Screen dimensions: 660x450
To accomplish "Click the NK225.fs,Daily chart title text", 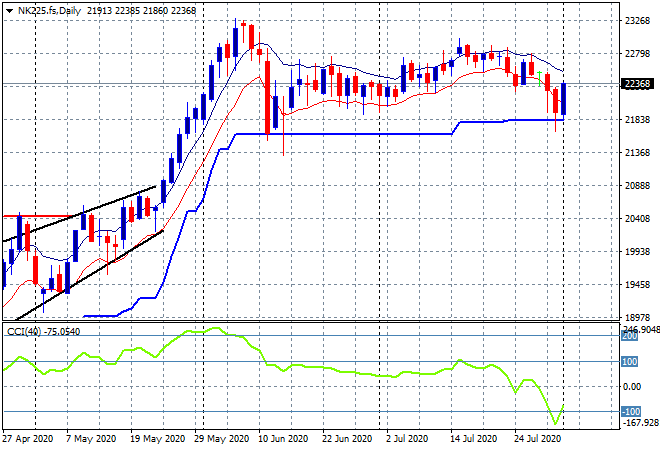I will (49, 11).
